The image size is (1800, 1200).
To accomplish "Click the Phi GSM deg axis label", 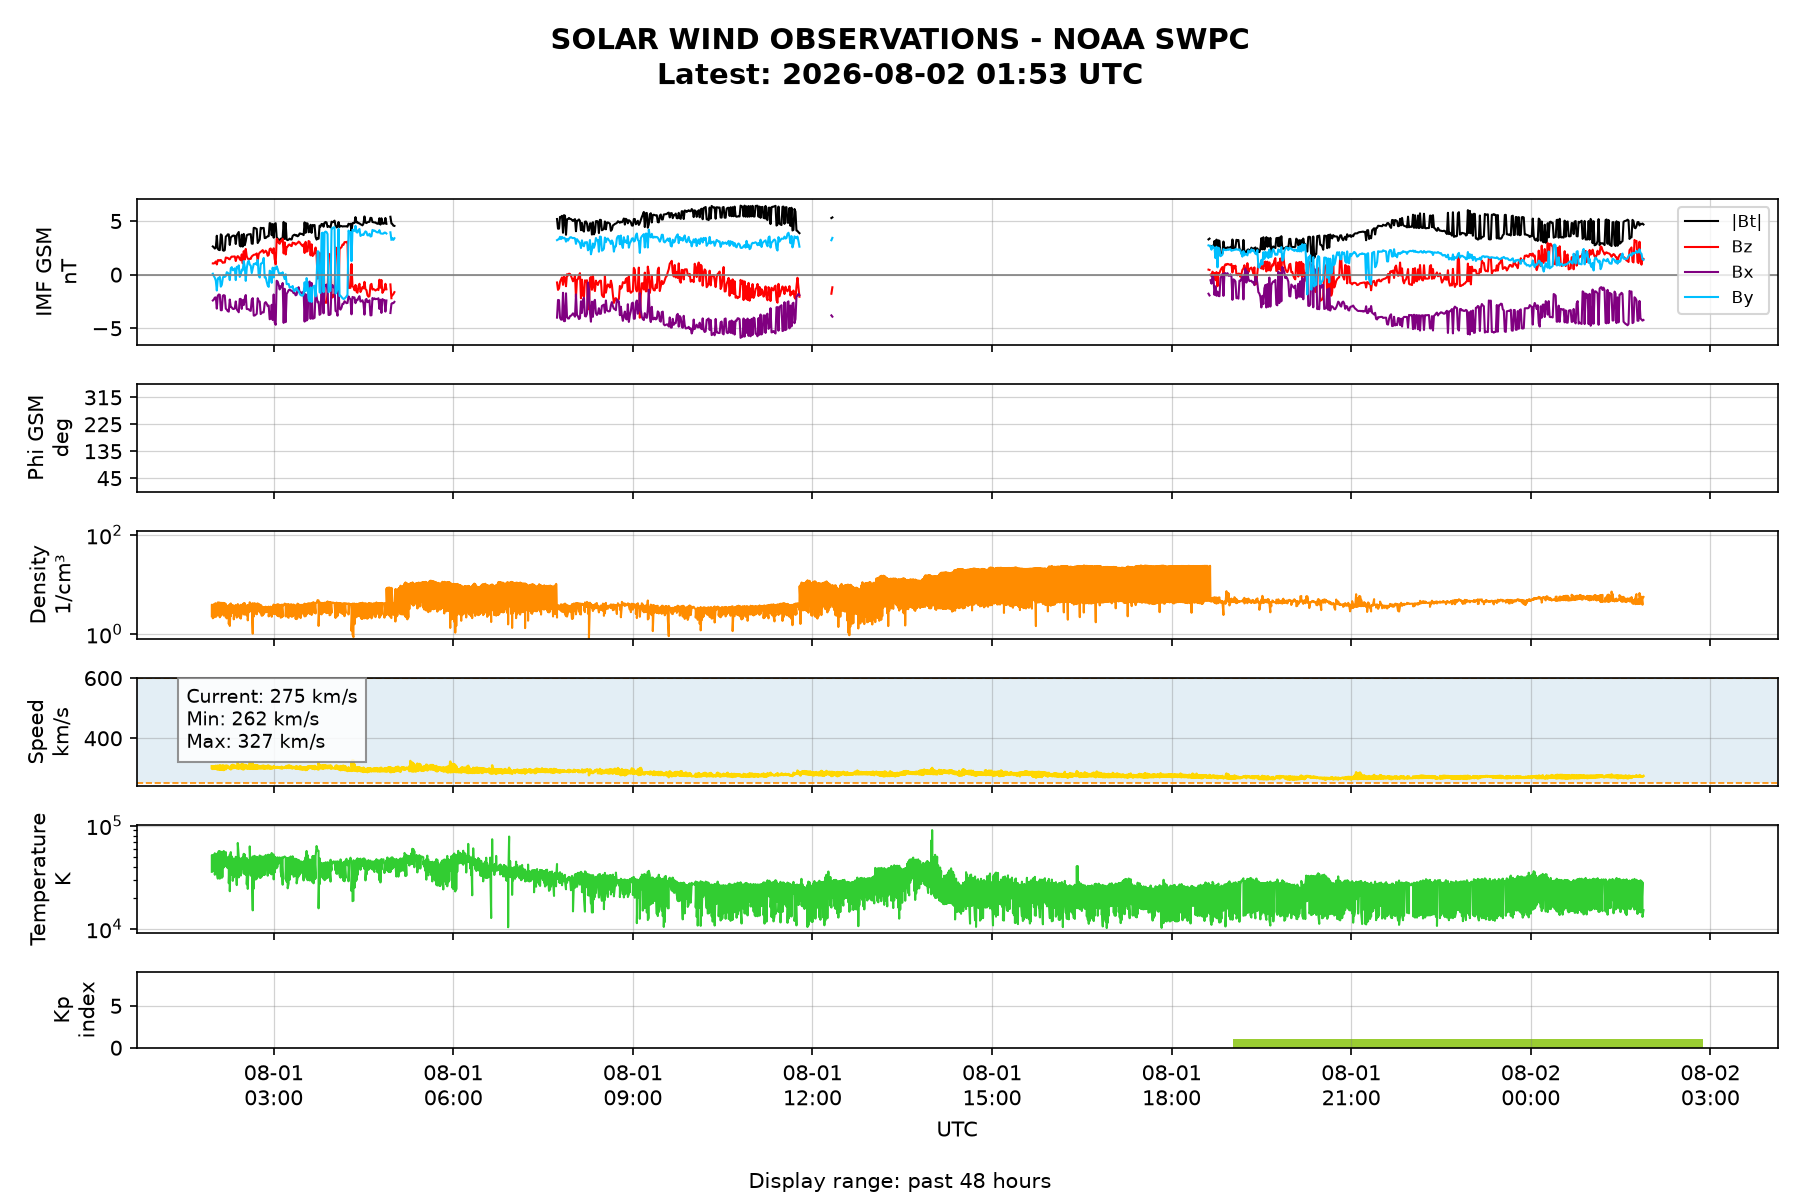I will [50, 438].
